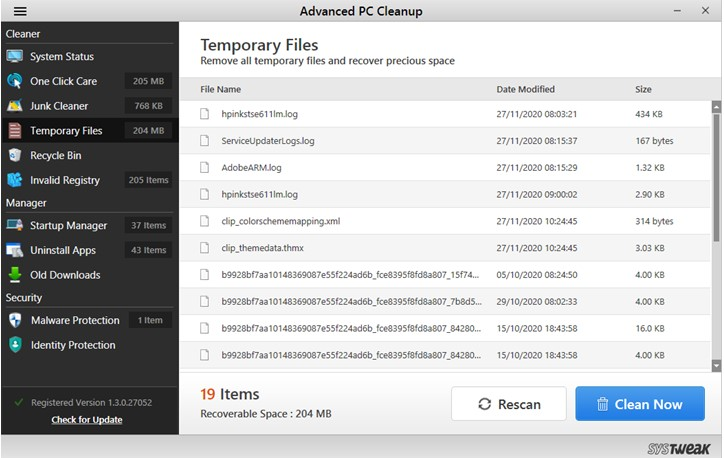Click file icon beside clip_themedata.thmx
Image resolution: width=724 pixels, height=458 pixels.
[205, 248]
